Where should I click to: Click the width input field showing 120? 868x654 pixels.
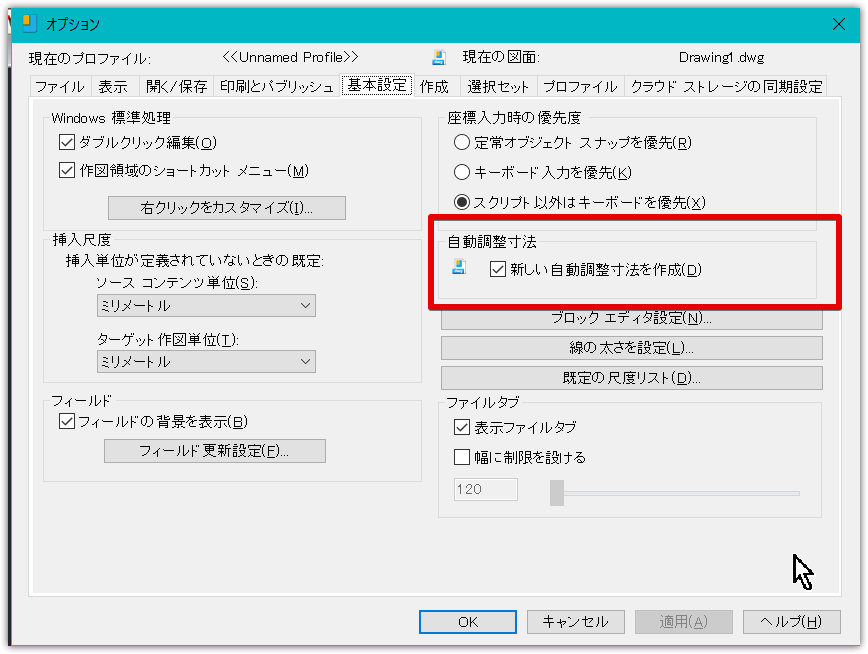coord(485,489)
